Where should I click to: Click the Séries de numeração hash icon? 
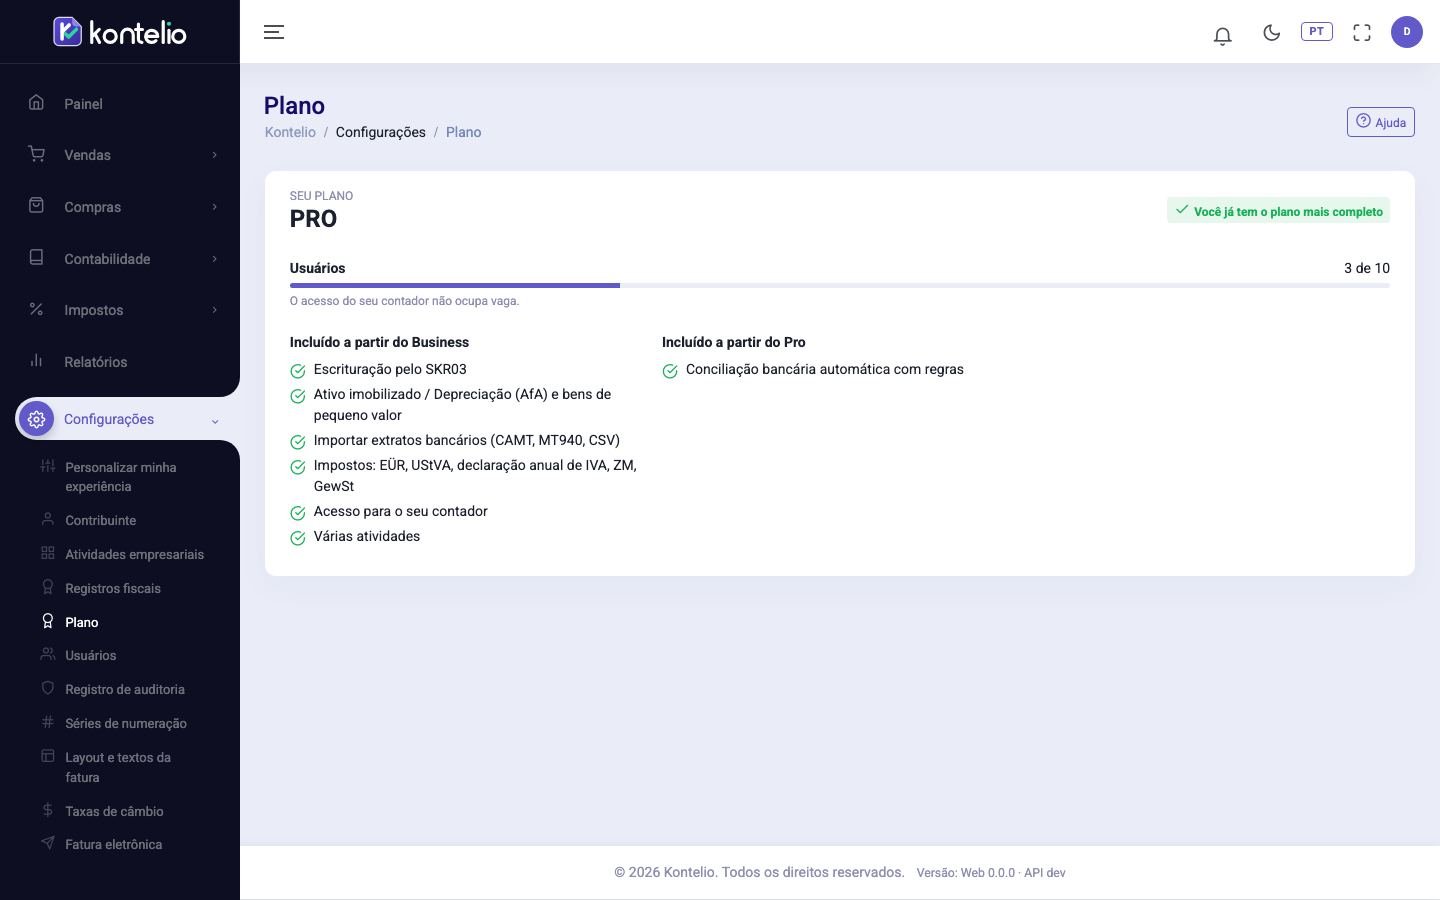[x=47, y=722]
